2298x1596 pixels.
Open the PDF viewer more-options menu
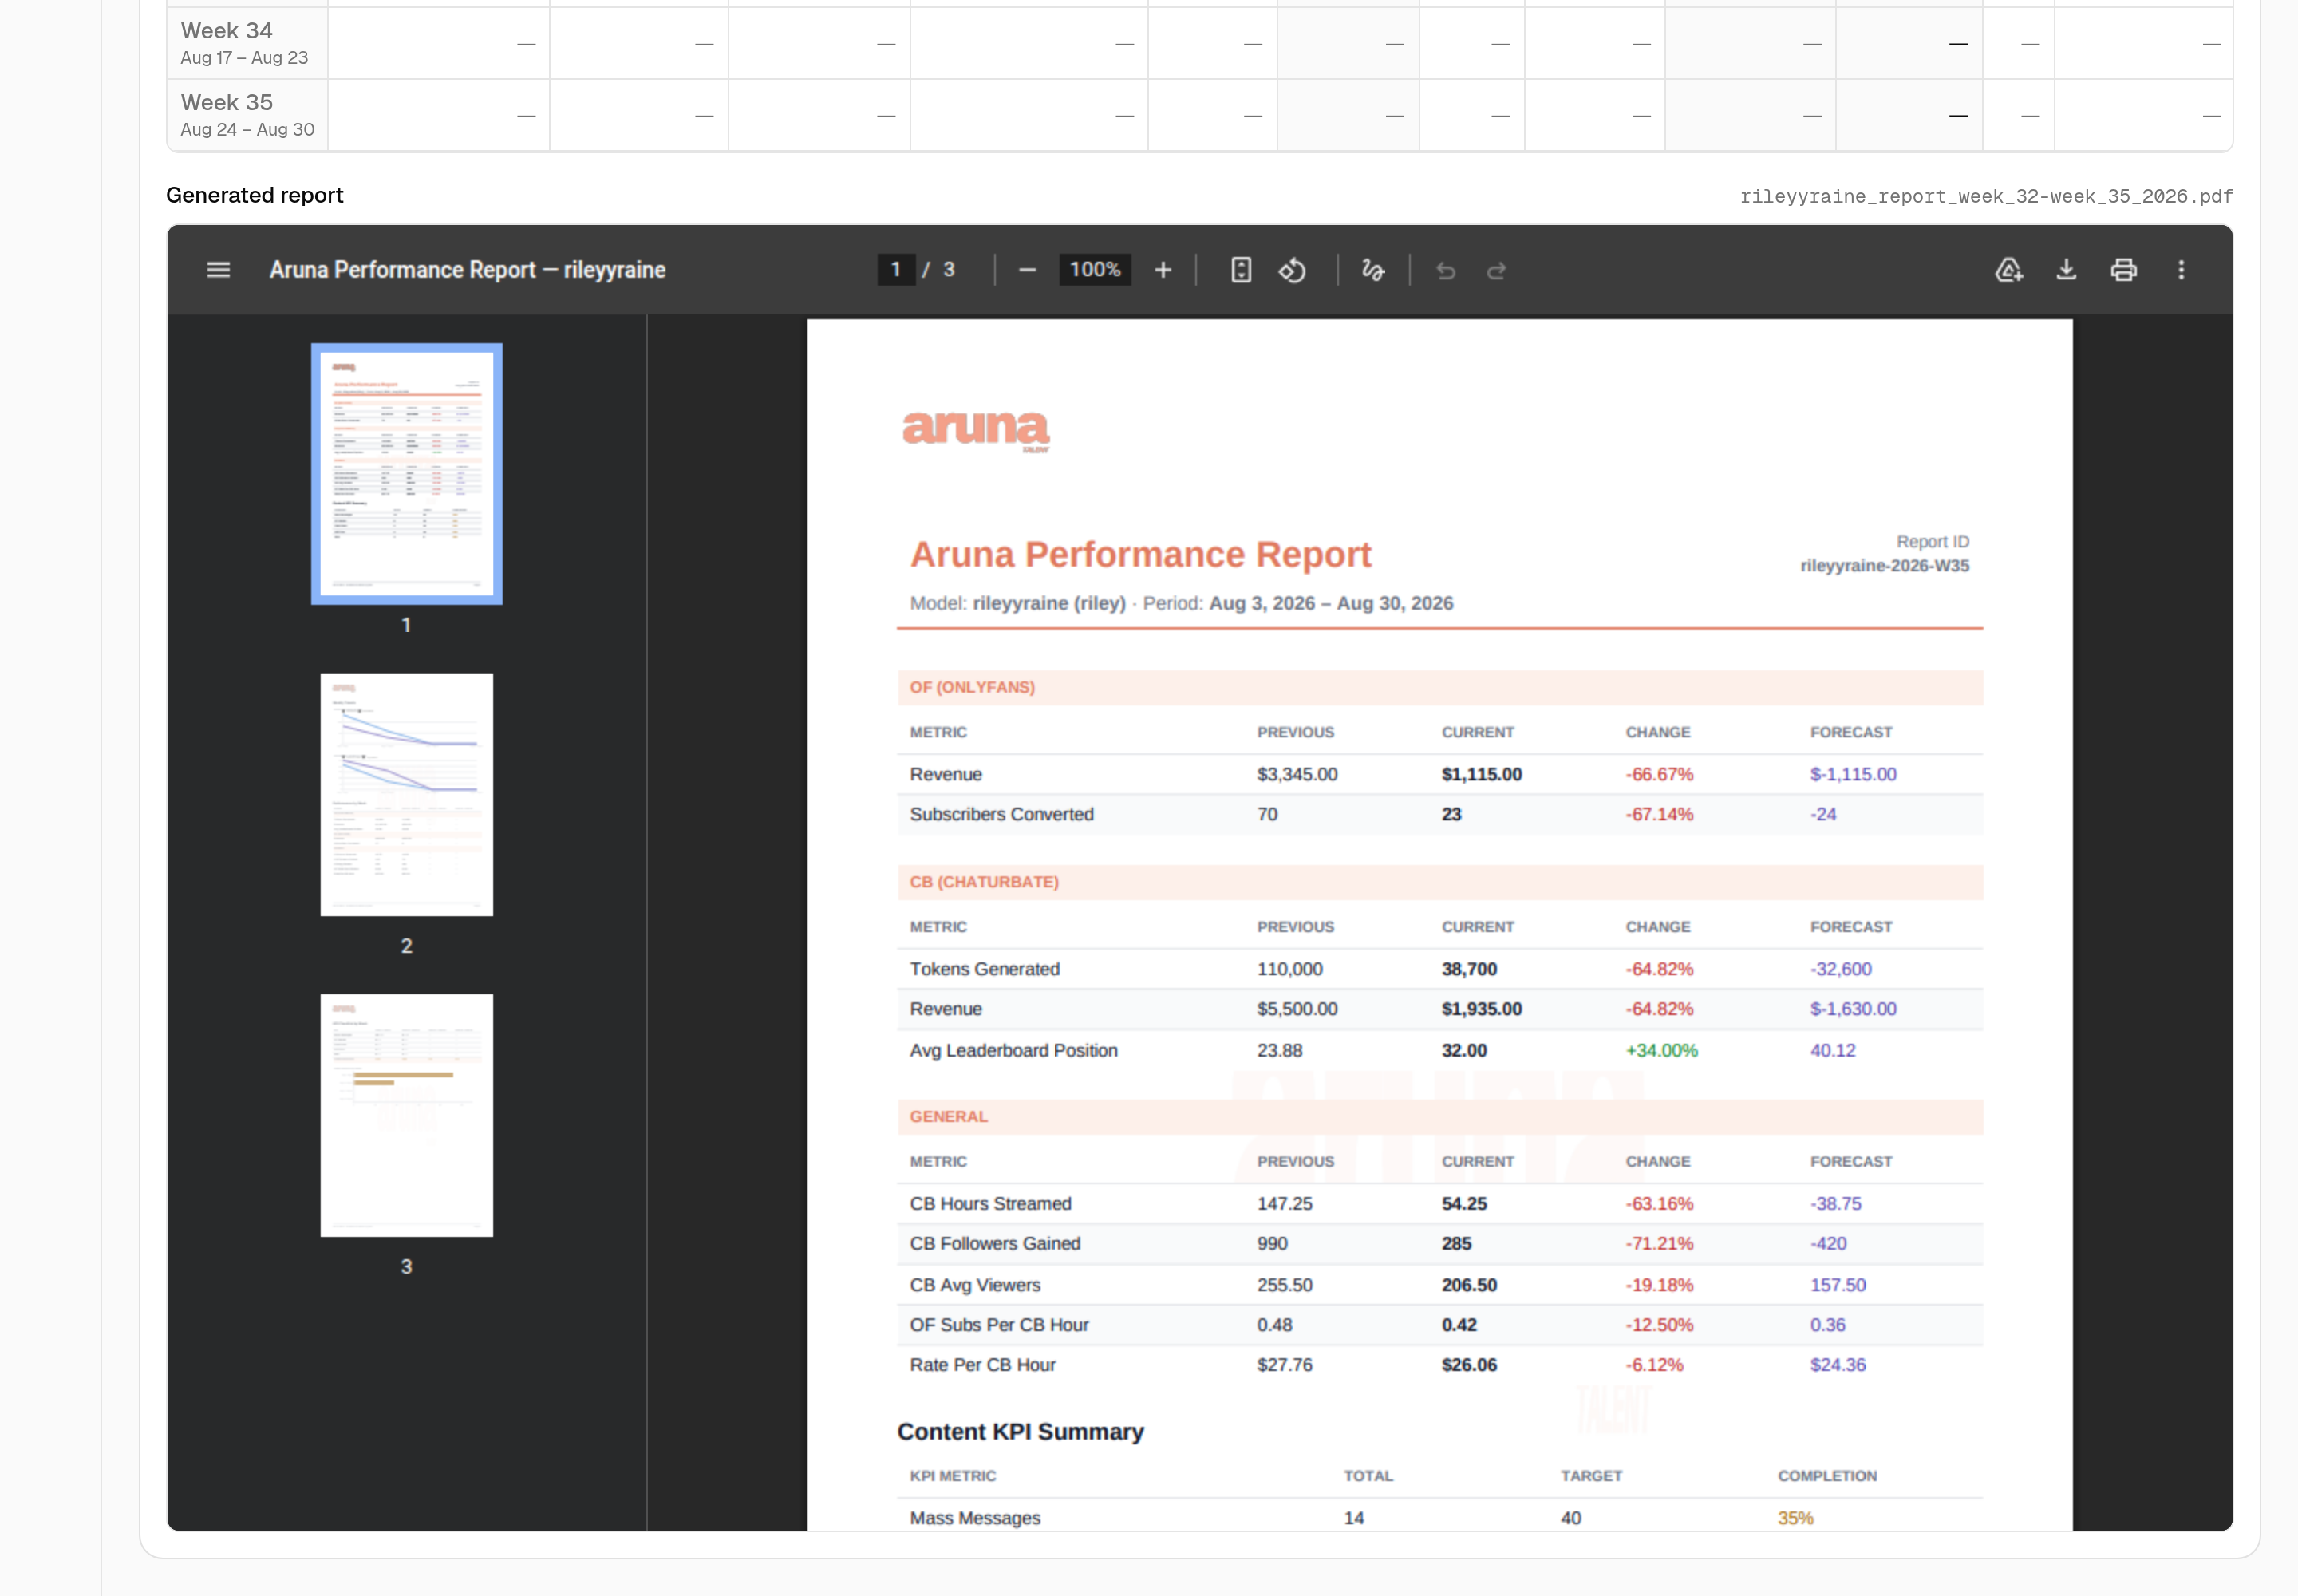pos(2181,270)
